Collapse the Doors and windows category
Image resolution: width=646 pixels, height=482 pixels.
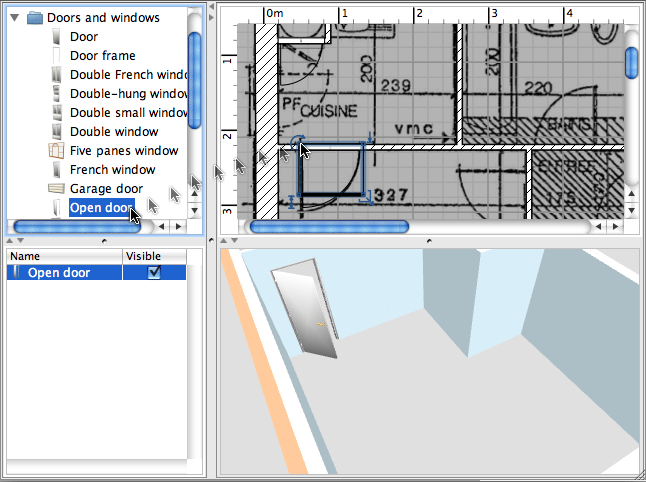[15, 18]
